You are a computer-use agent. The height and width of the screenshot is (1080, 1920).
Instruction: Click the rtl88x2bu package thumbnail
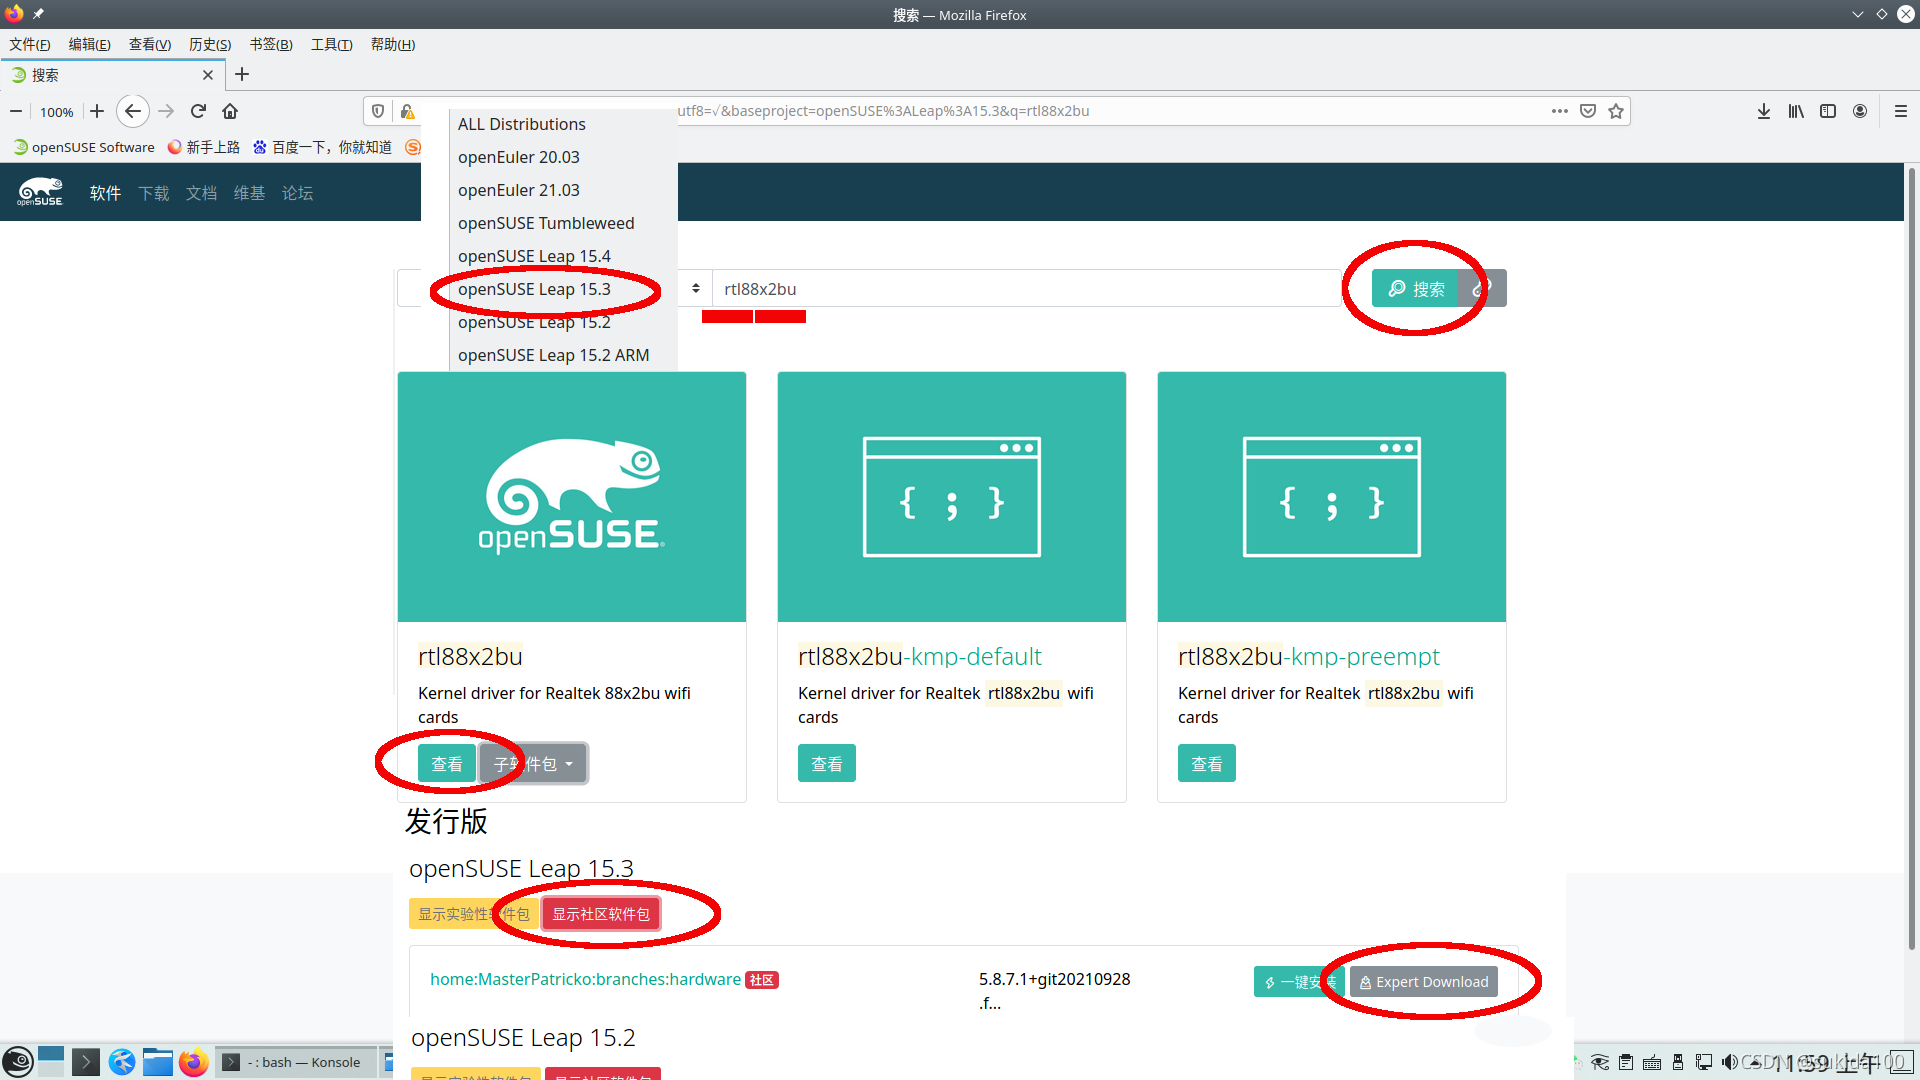(x=572, y=497)
